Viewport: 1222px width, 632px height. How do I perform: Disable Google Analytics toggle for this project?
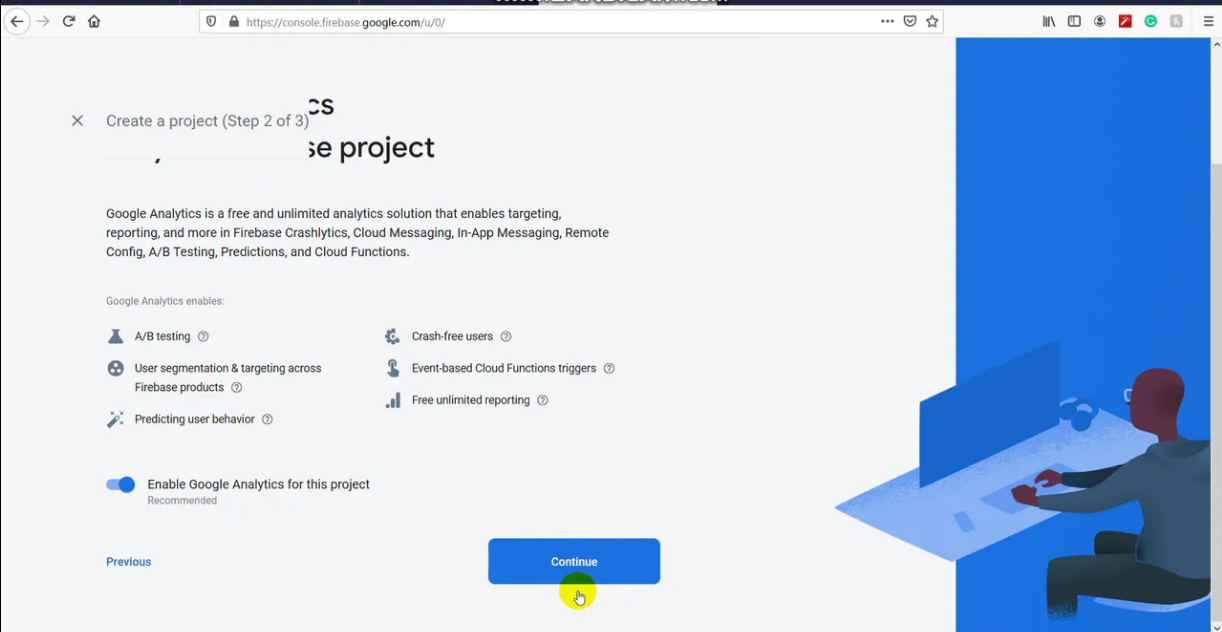pos(121,485)
